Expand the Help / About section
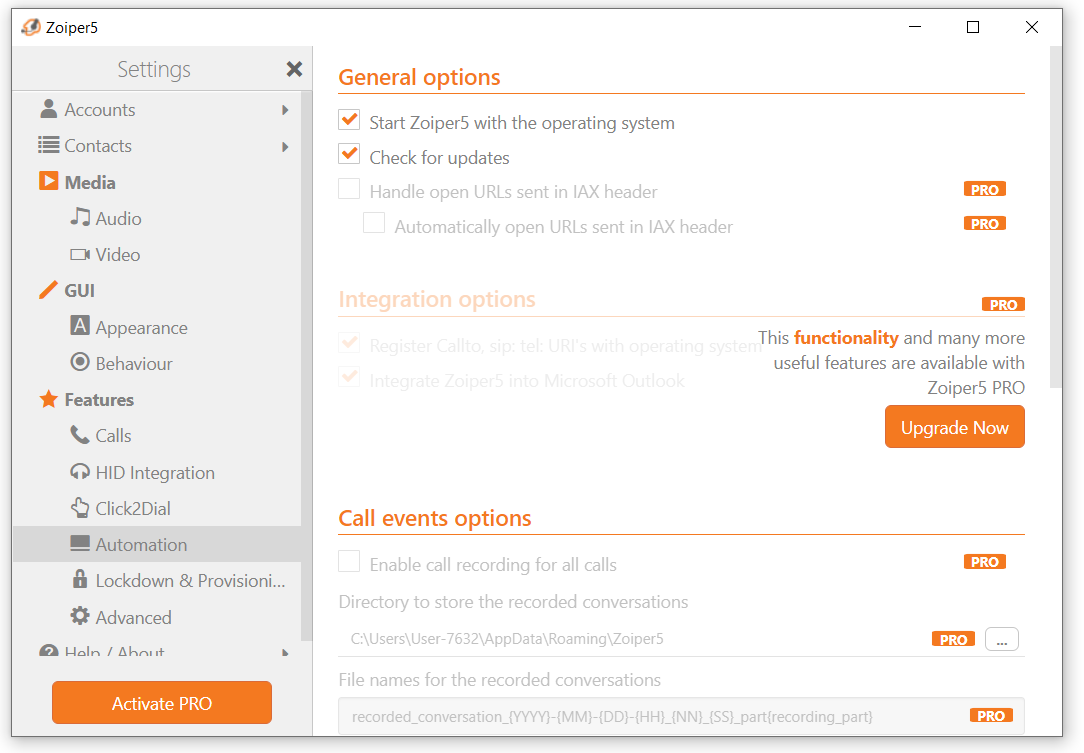 pos(284,652)
